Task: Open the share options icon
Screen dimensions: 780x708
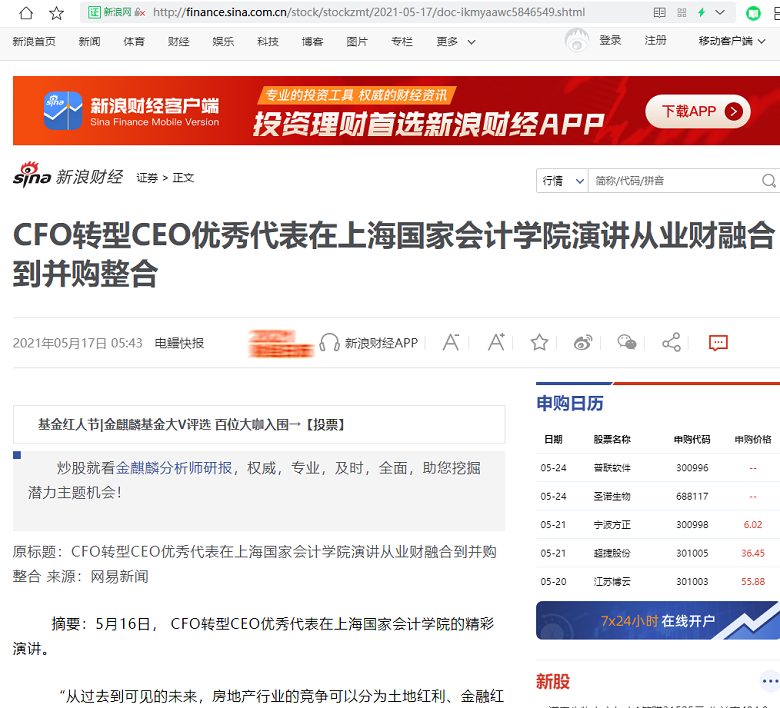Action: click(x=671, y=343)
